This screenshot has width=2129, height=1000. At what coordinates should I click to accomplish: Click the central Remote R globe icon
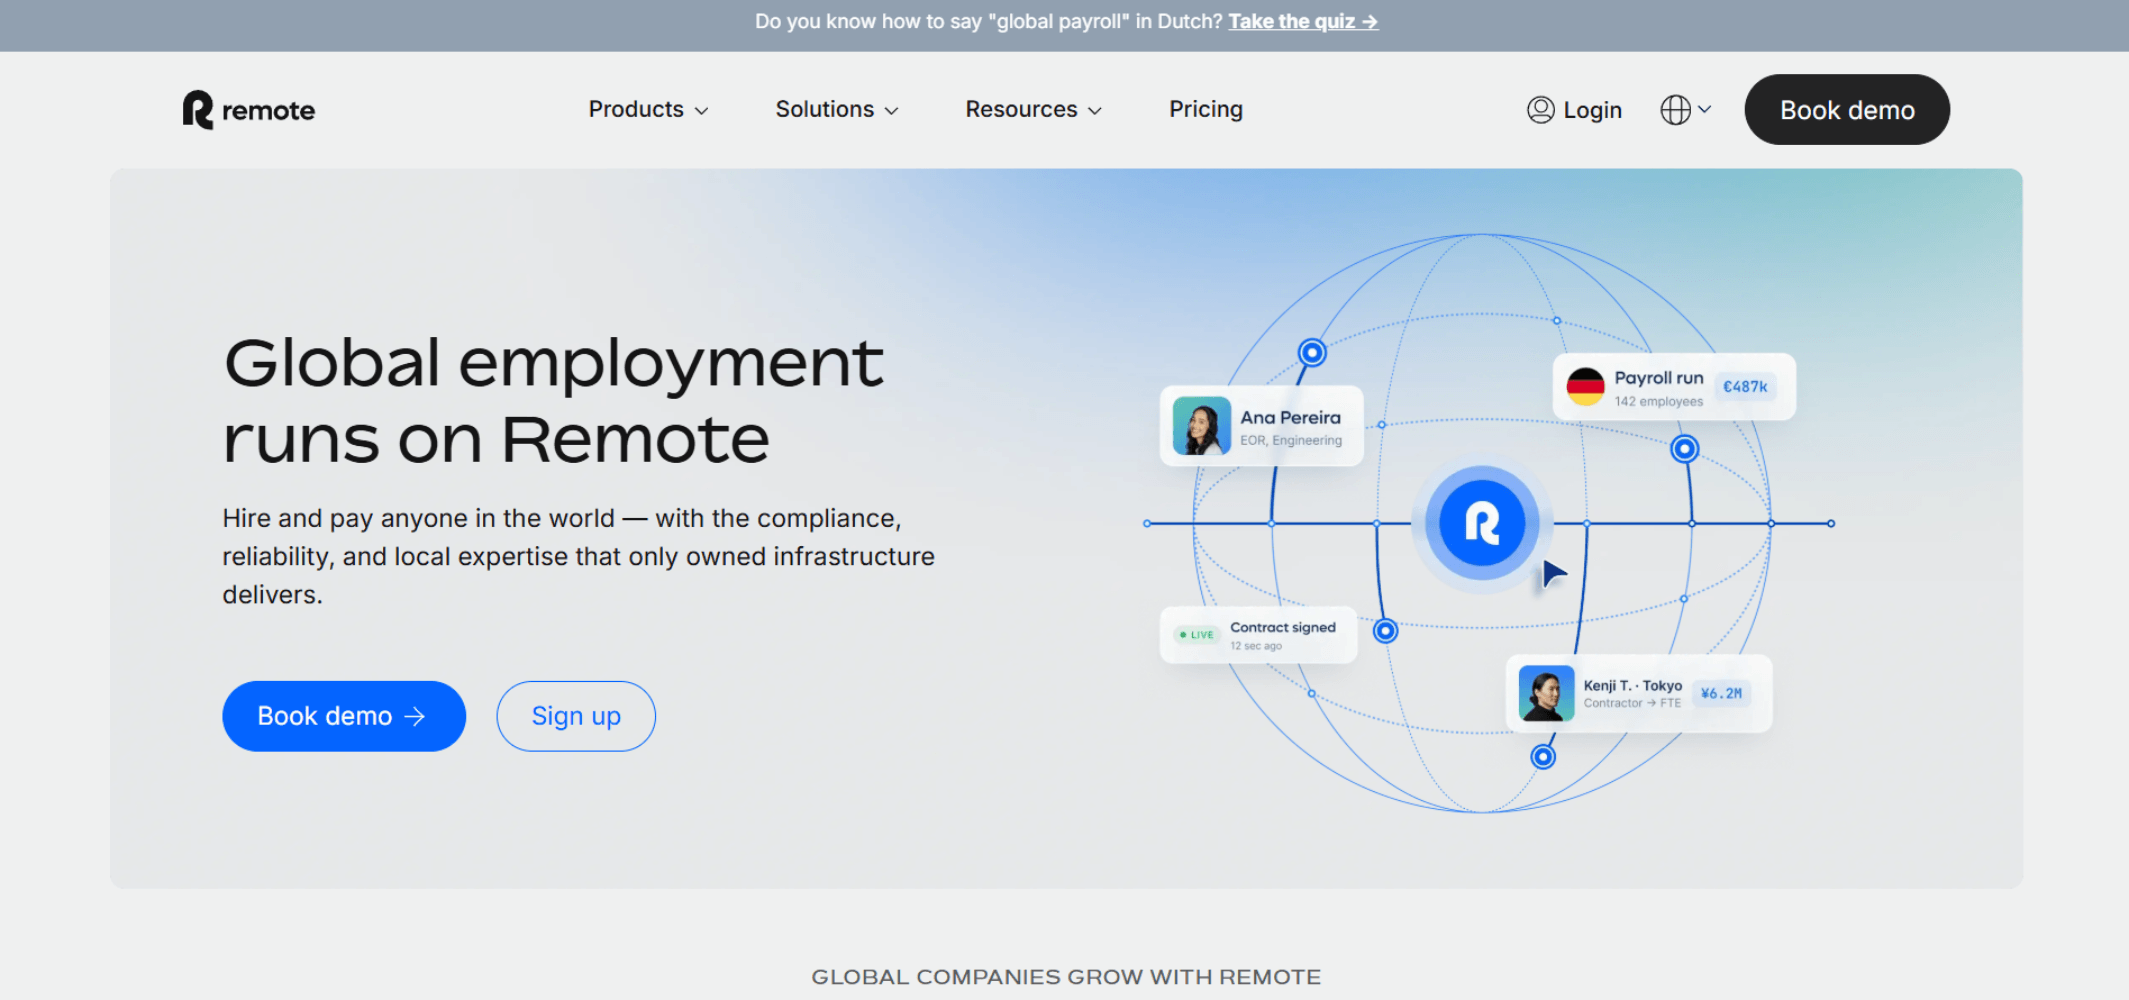(x=1482, y=523)
